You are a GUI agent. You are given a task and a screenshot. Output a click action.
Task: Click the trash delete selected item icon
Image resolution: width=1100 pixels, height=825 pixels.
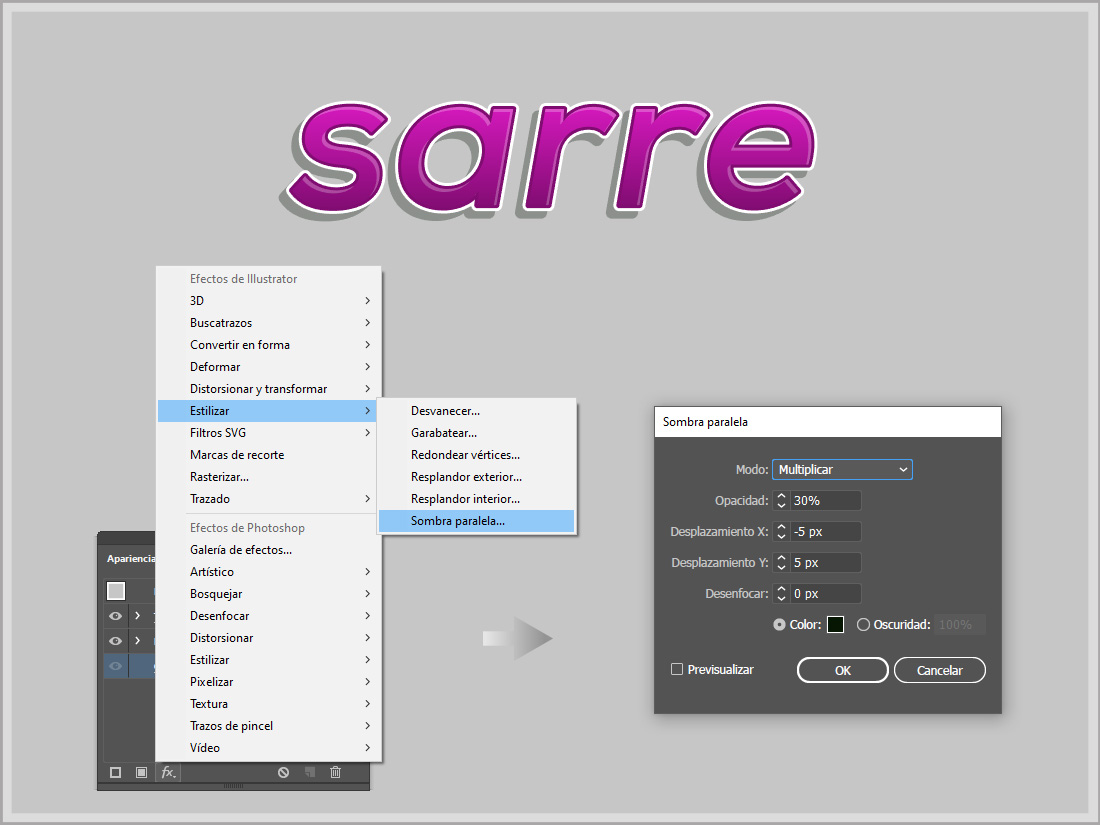[x=335, y=772]
